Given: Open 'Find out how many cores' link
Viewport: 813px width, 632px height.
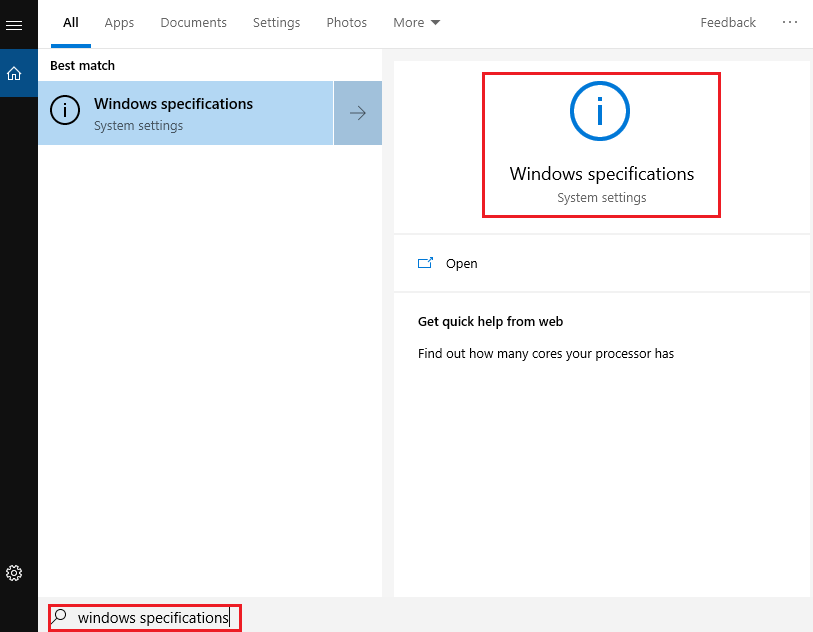Looking at the screenshot, I should [545, 353].
